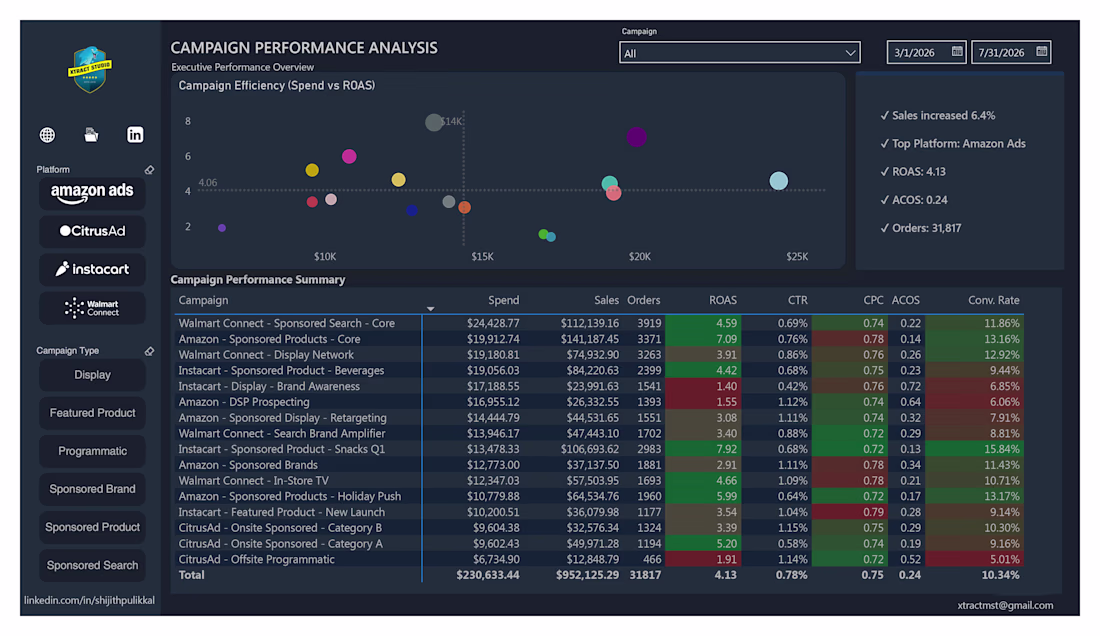Click the end date field 7/31/2026
The height and width of the screenshot is (636, 1100).
tap(1011, 53)
